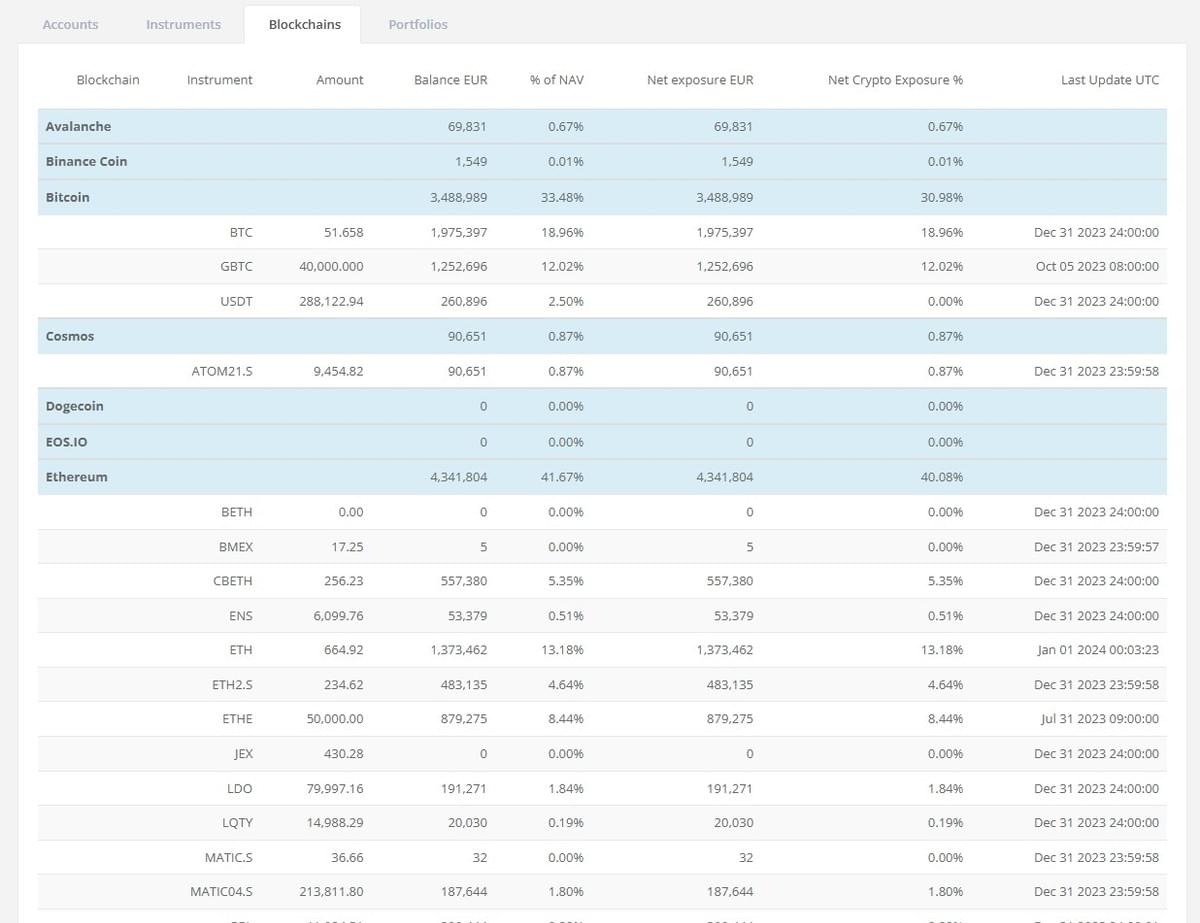Screen dimensions: 1200x923
Task: Open the Portfolios tab
Action: tap(418, 24)
